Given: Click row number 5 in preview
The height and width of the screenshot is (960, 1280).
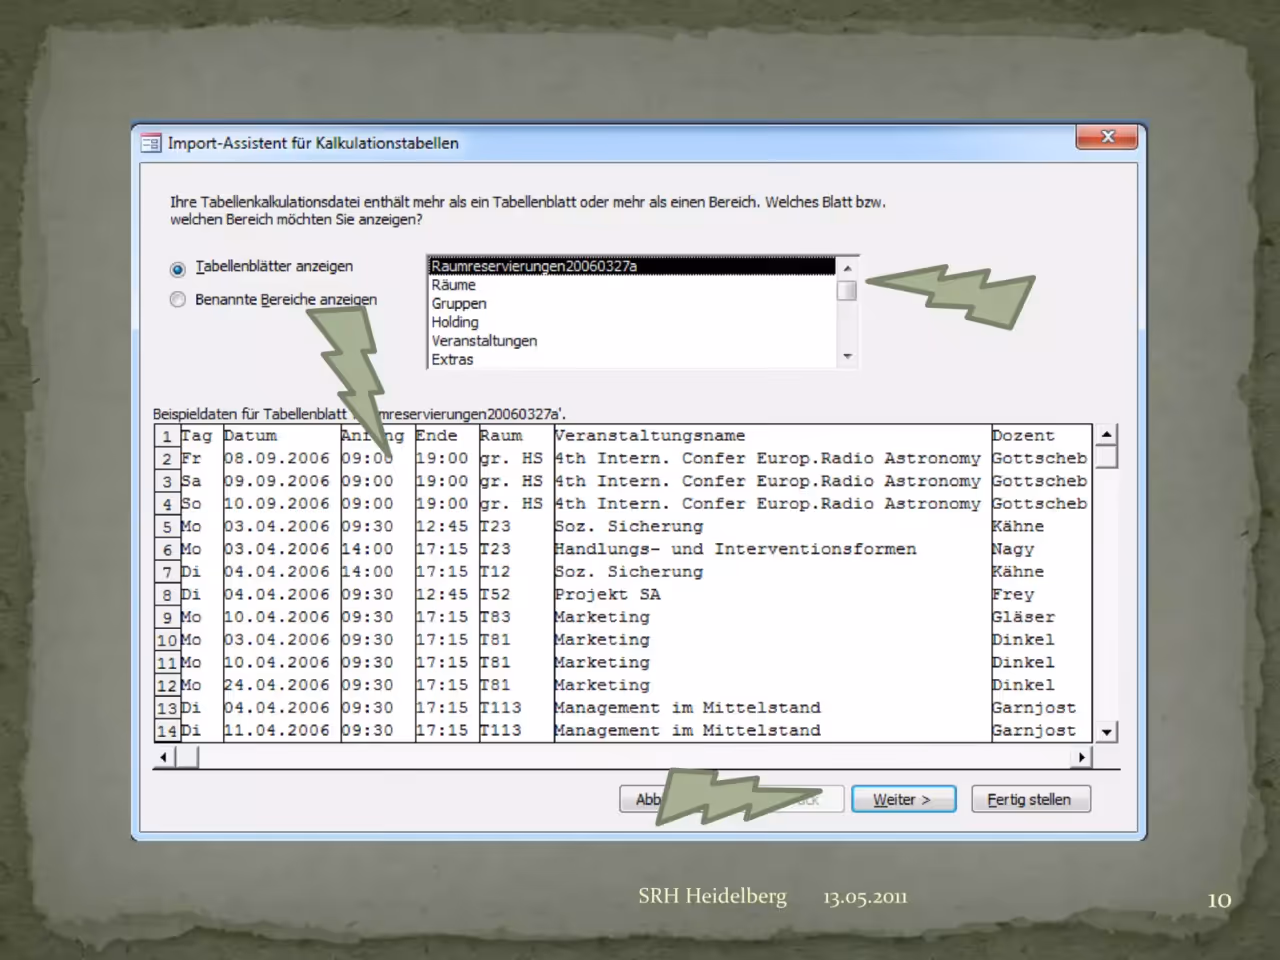Looking at the screenshot, I should tap(167, 527).
